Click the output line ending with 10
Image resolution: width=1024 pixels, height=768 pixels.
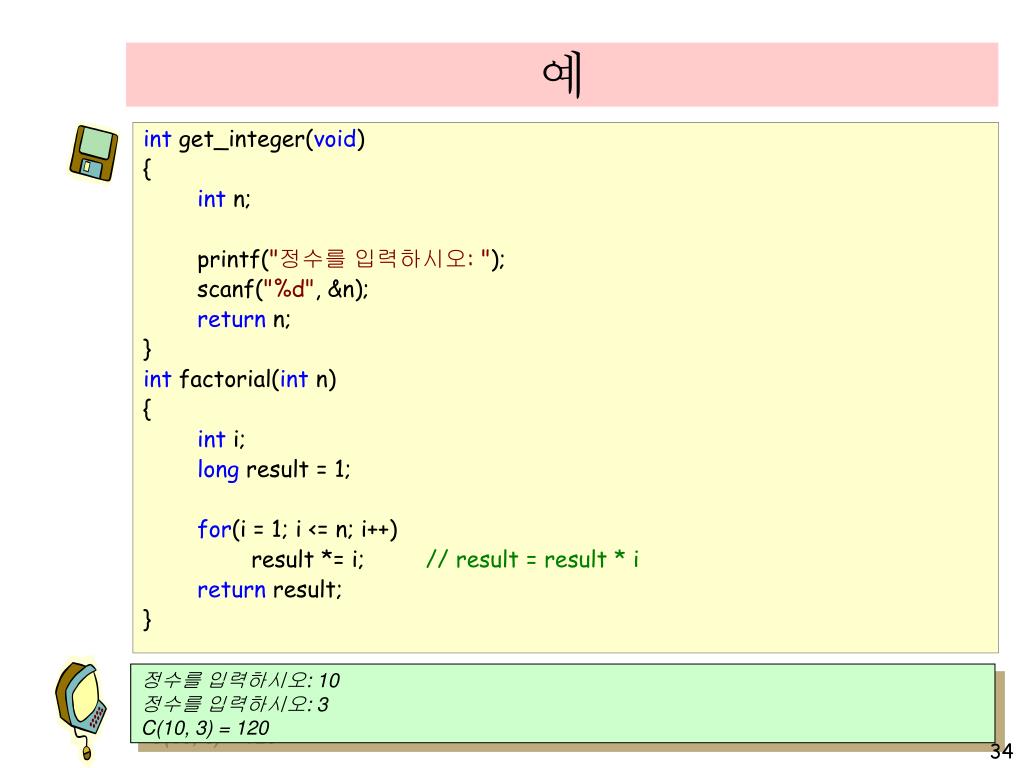(x=241, y=680)
